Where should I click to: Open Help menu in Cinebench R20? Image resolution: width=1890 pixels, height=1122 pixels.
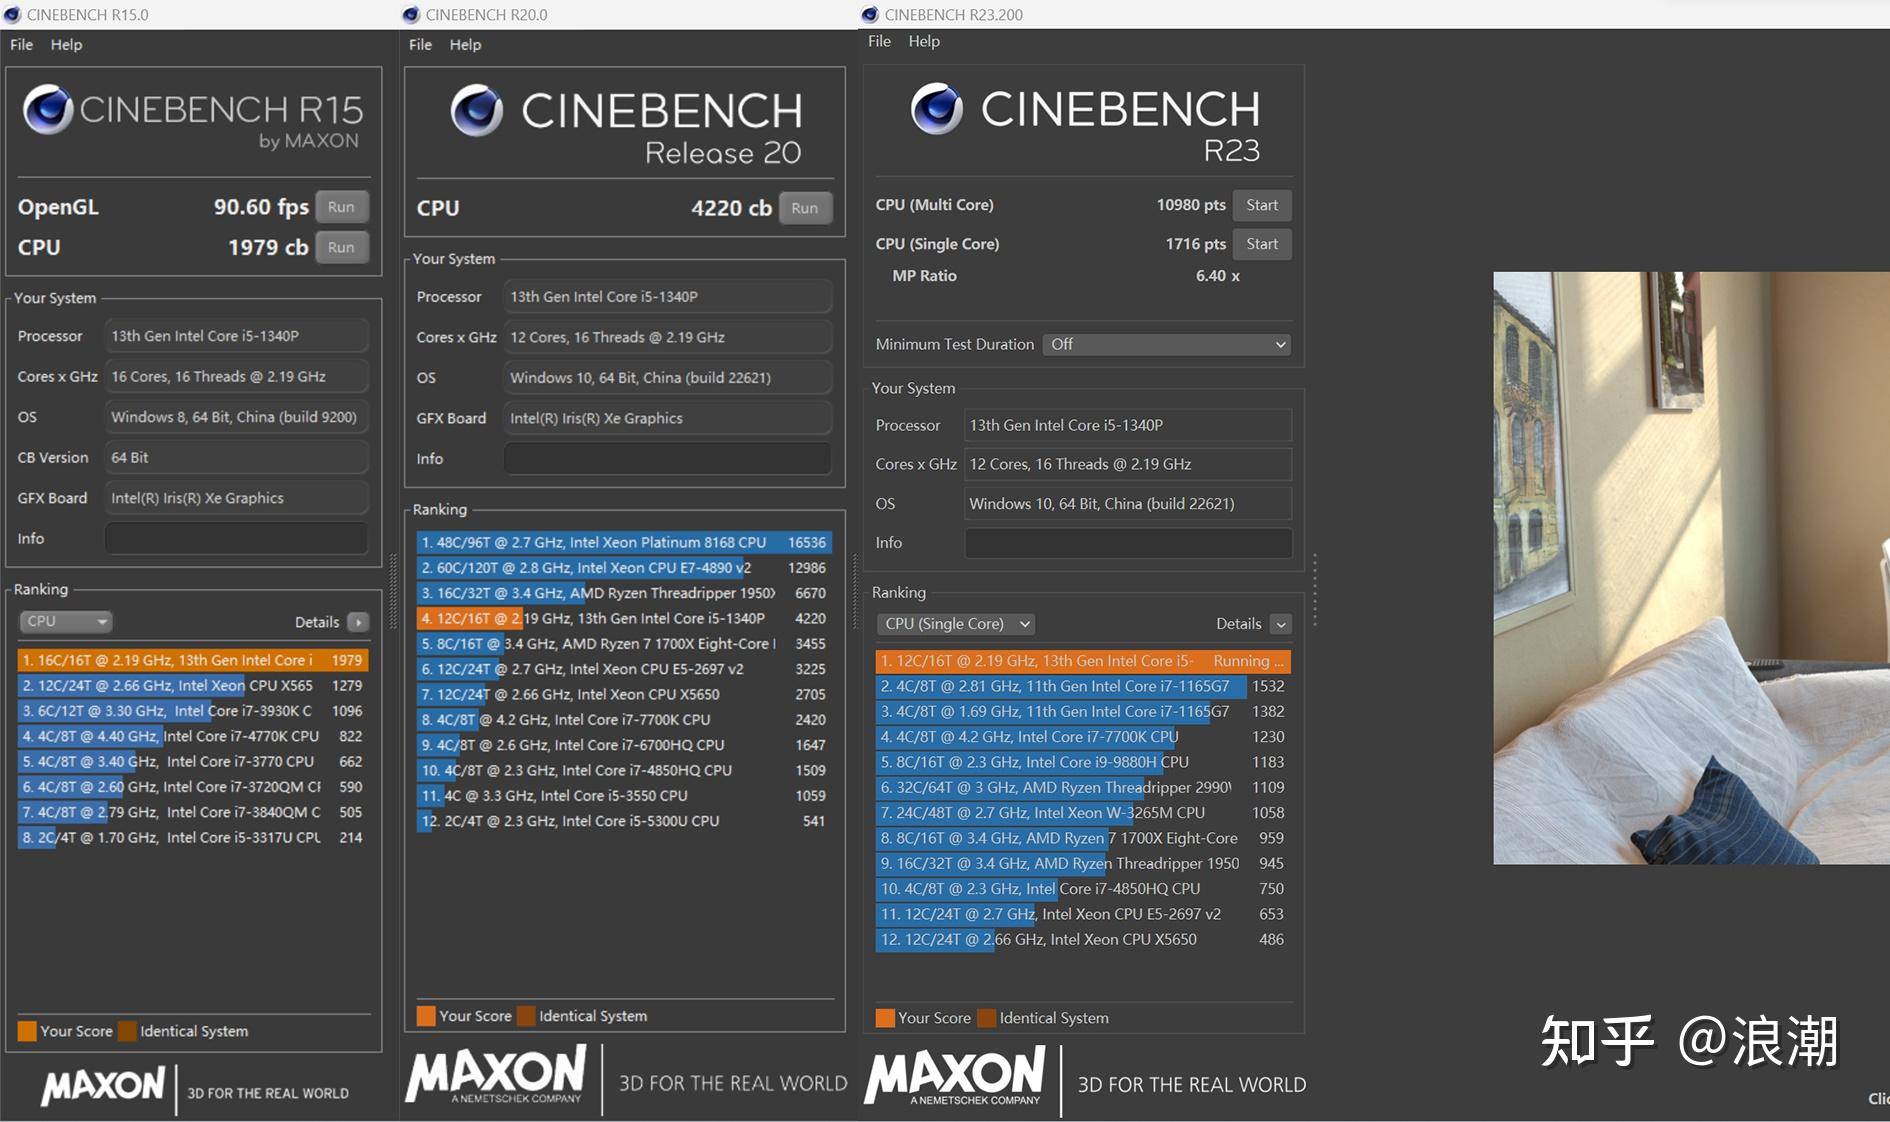[465, 44]
